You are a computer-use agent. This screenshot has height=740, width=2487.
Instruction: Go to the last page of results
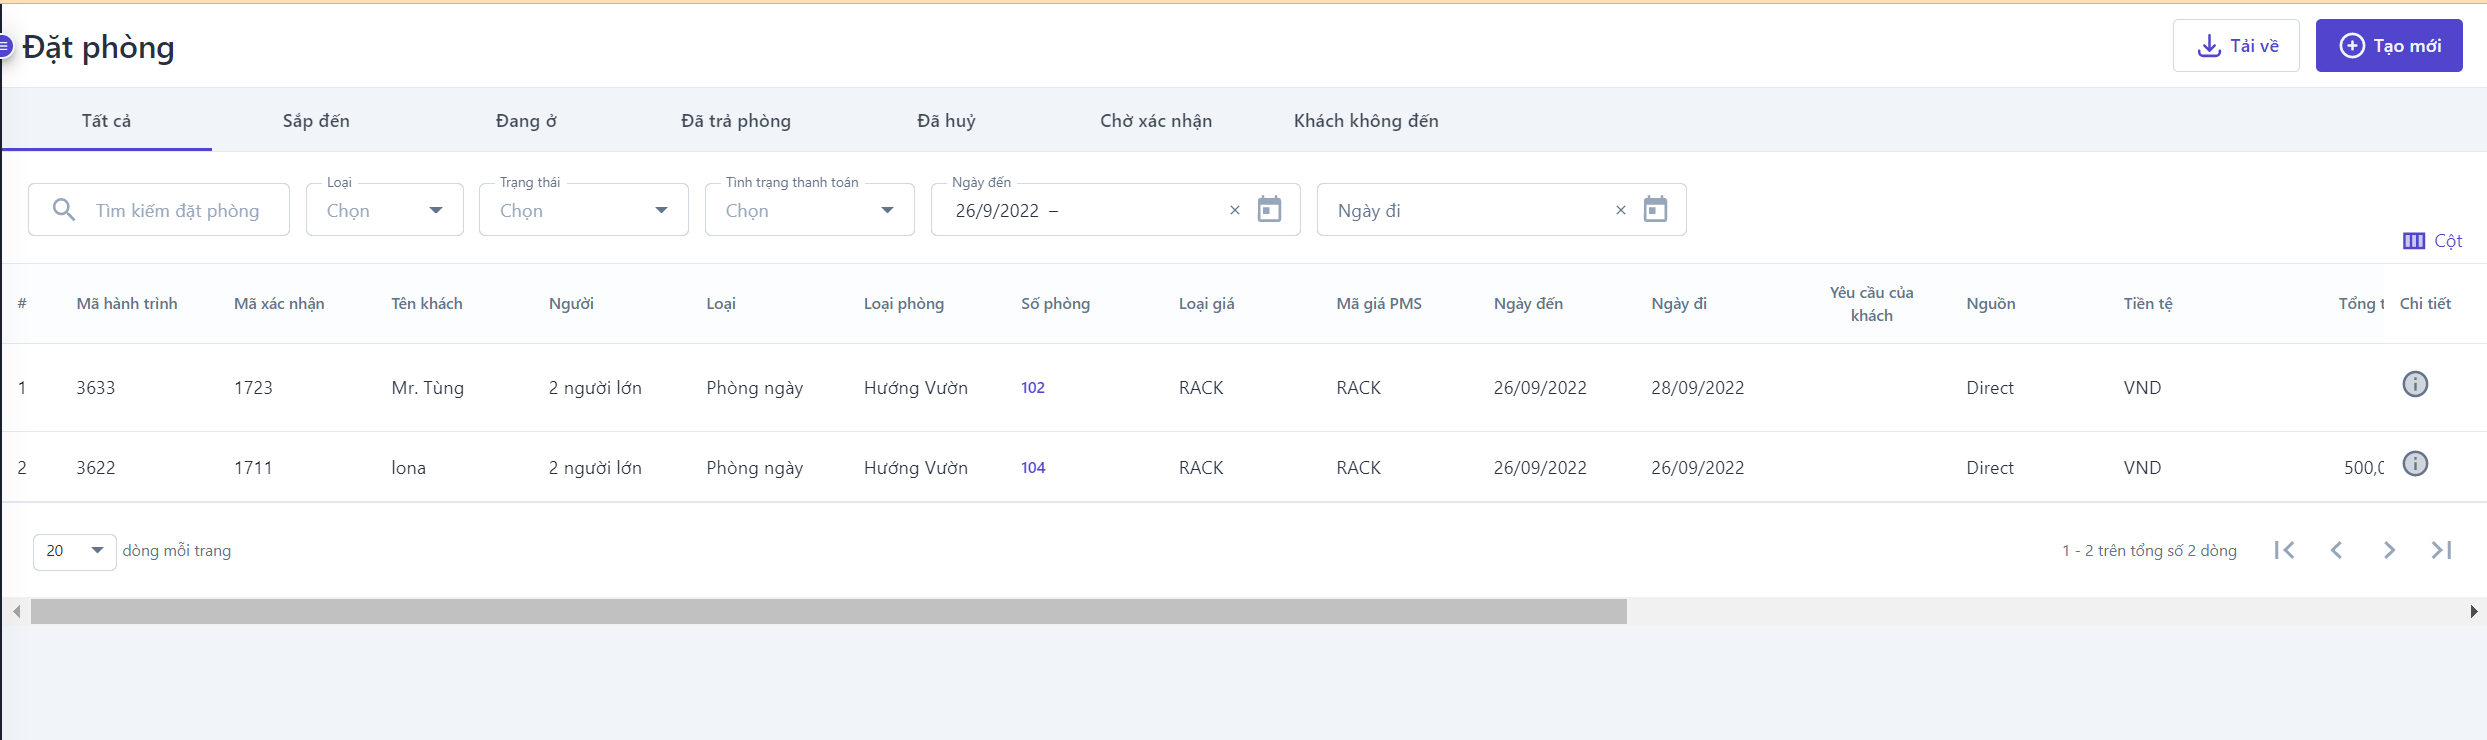2441,550
